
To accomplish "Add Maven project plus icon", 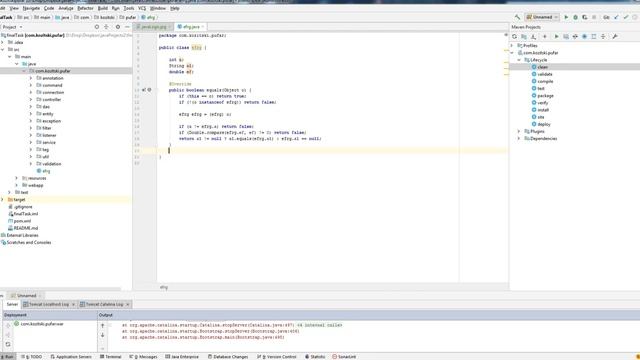I will [x=544, y=37].
